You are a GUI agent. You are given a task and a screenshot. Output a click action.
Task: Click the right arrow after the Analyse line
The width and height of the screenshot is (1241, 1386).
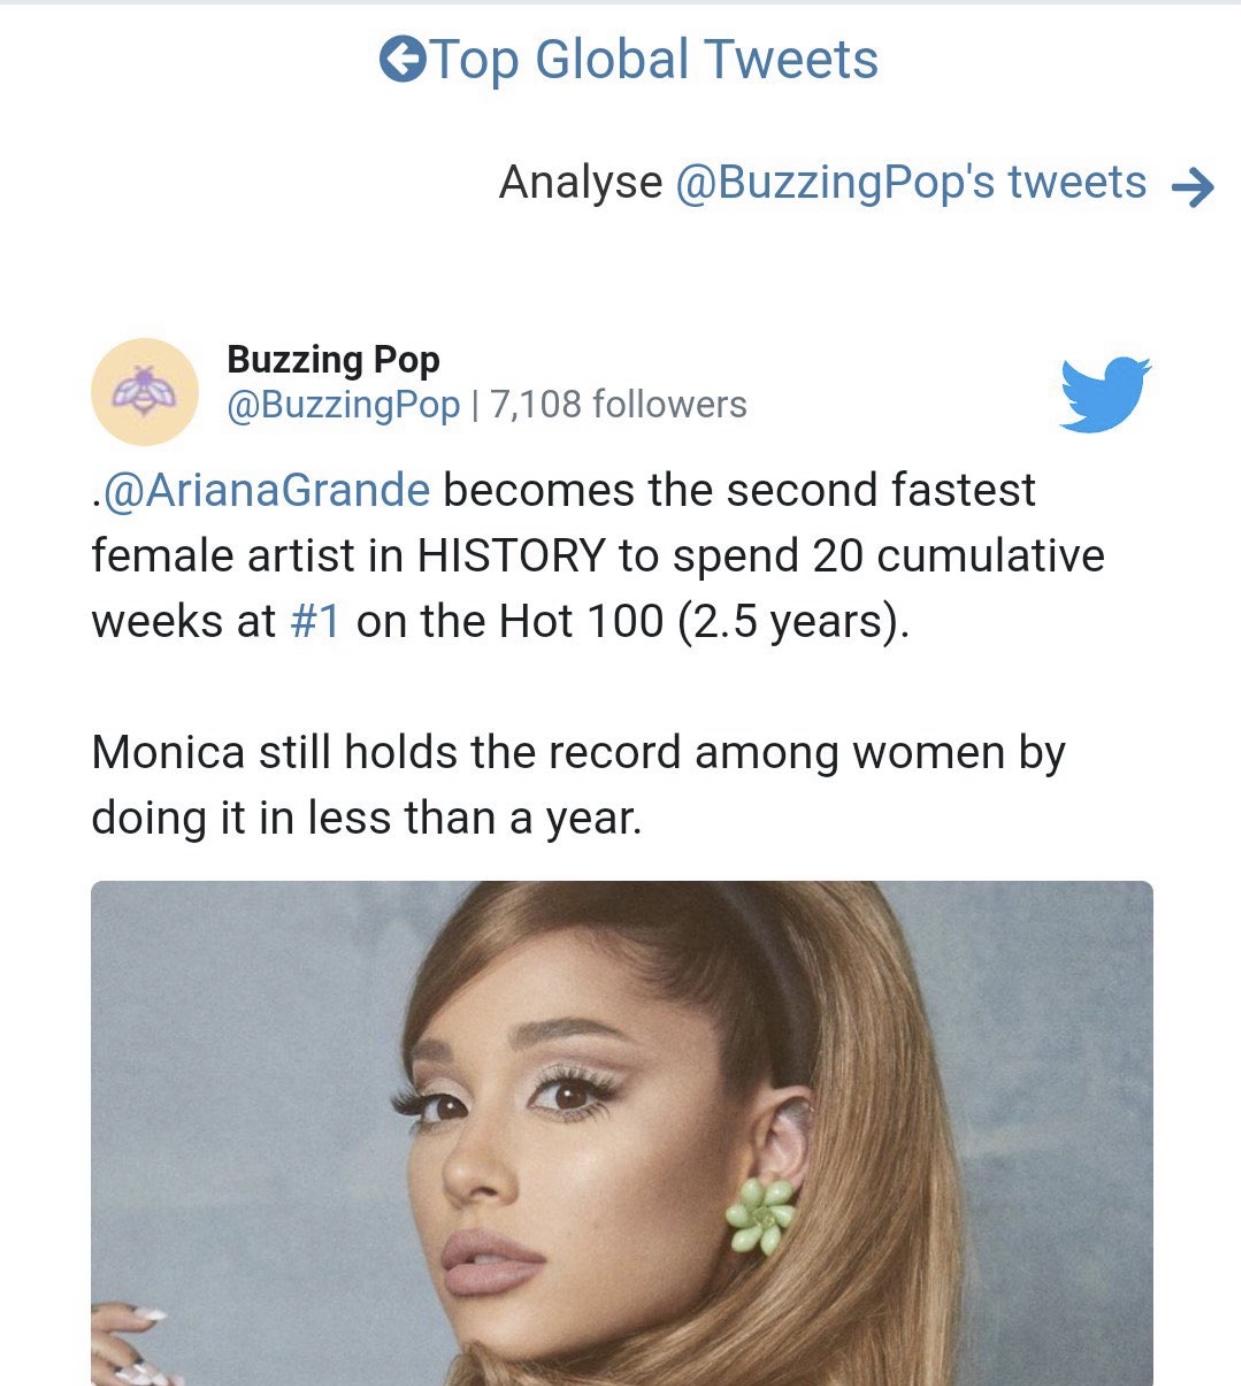pyautogui.click(x=1192, y=186)
